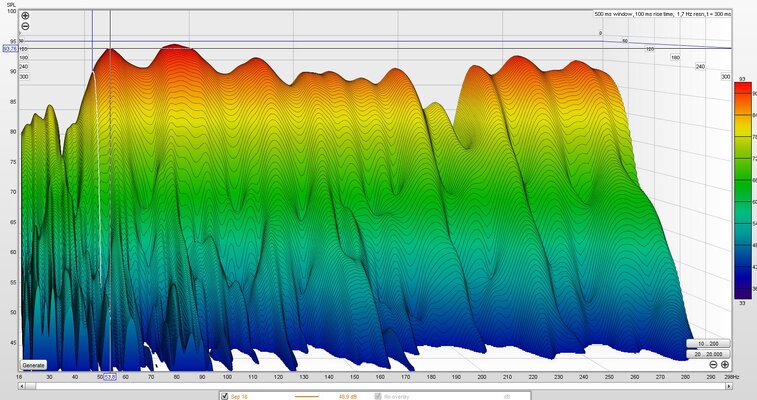Click the rainbow SPL color scale bar
The height and width of the screenshot is (400, 757).
[743, 190]
